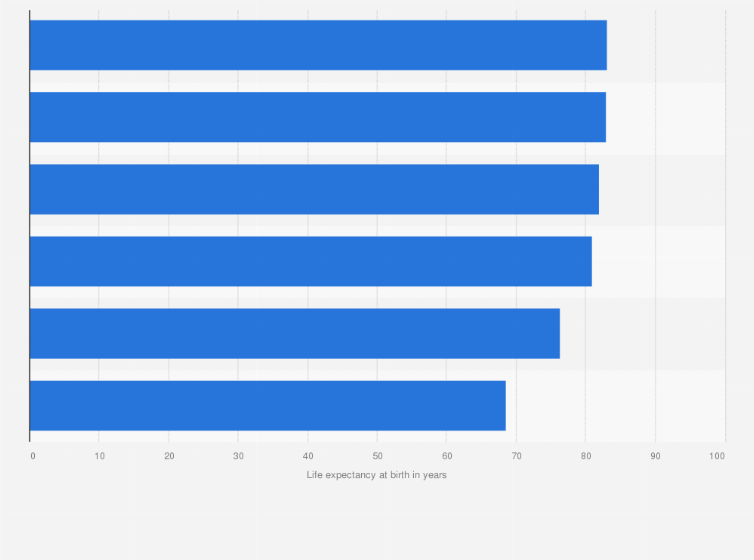Click the bar ending near 76 years
The height and width of the screenshot is (560, 754).
tap(295, 334)
